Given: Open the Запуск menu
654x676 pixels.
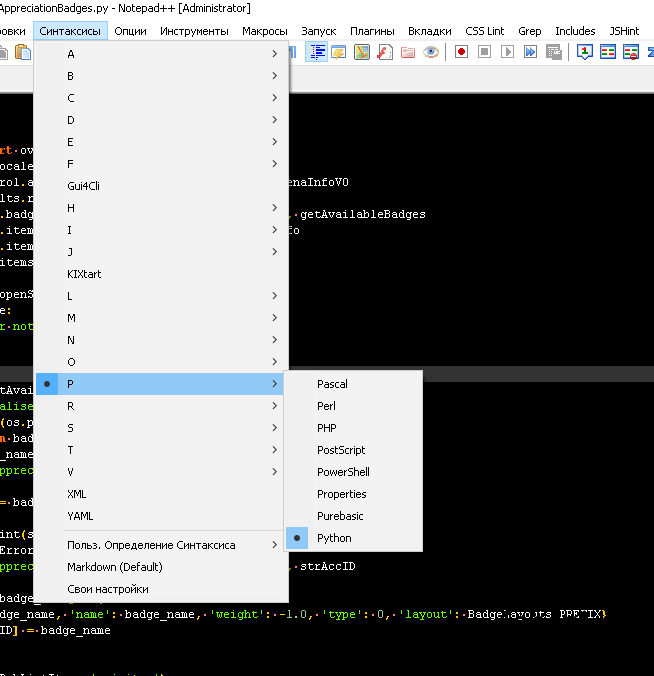Looking at the screenshot, I should click(x=319, y=31).
